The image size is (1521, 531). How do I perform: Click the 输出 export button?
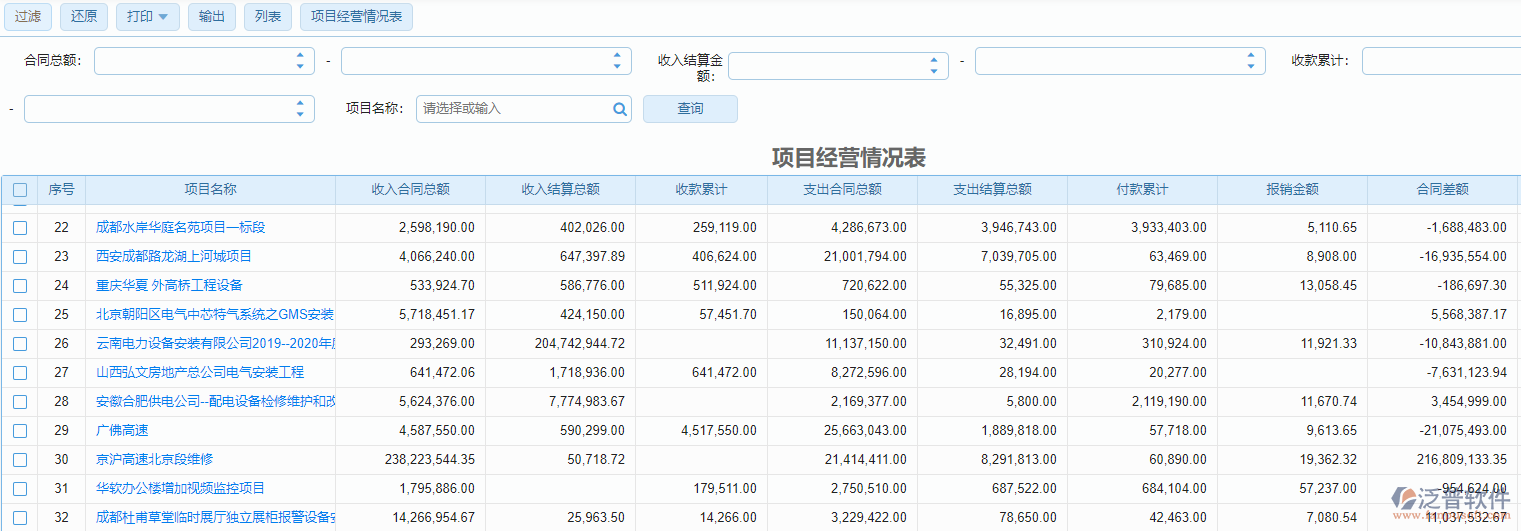coord(212,17)
